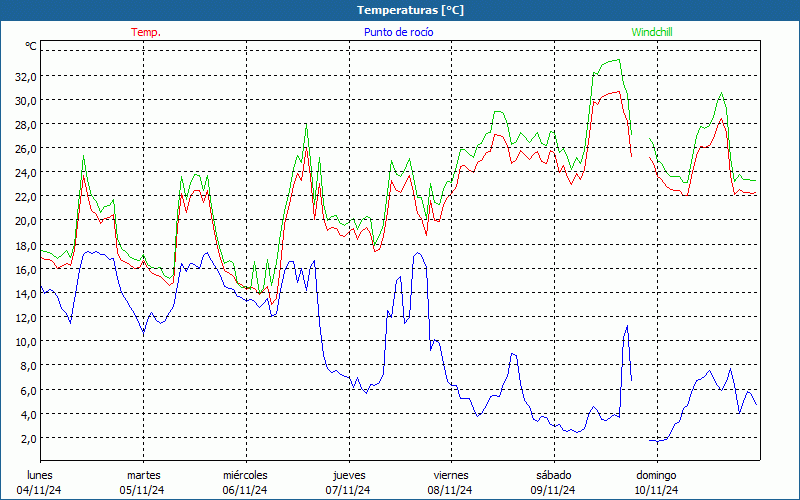Select the blue Punto de rocío legend label

click(398, 32)
